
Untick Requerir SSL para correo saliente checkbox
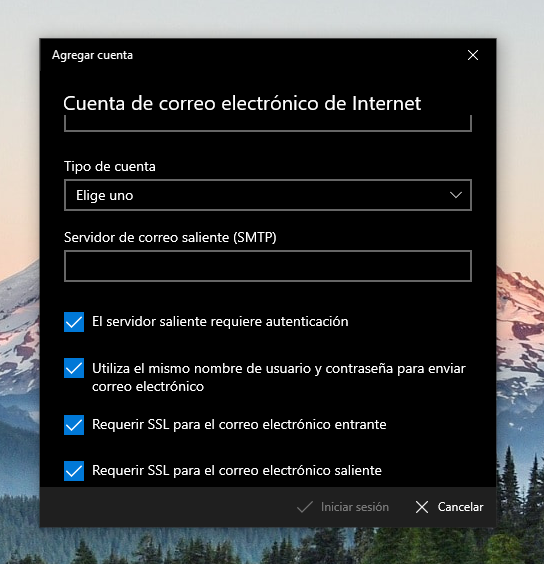[74, 471]
